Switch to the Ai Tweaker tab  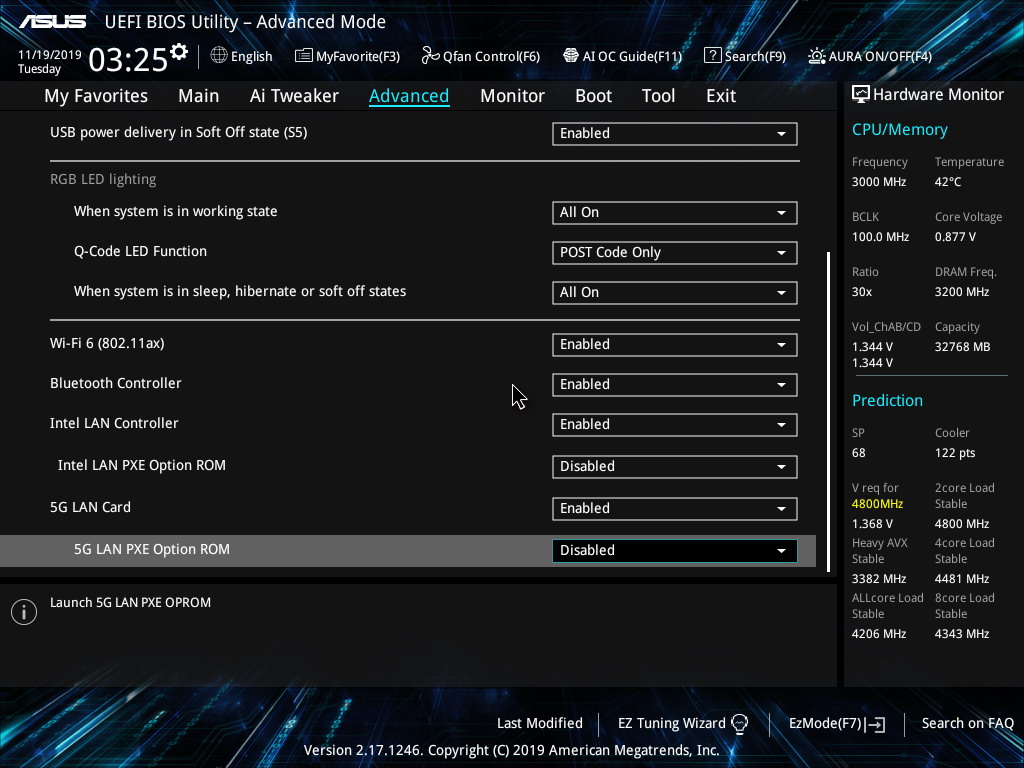click(x=294, y=96)
